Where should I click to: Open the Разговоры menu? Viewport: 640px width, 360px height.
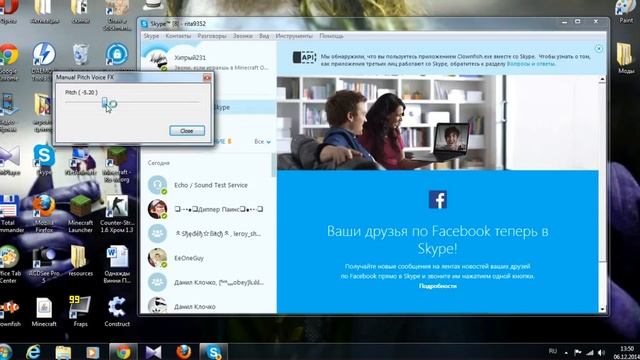point(212,36)
